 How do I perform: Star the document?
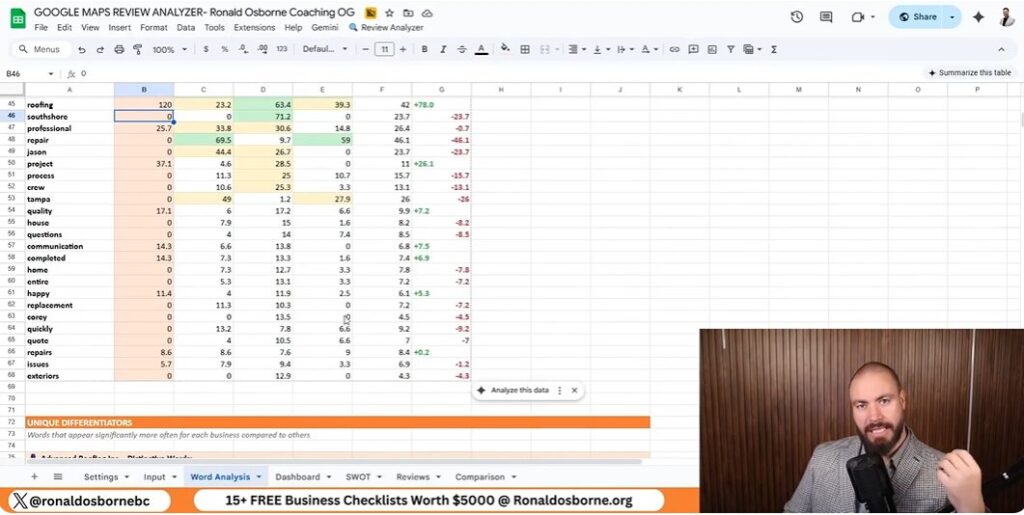point(389,13)
